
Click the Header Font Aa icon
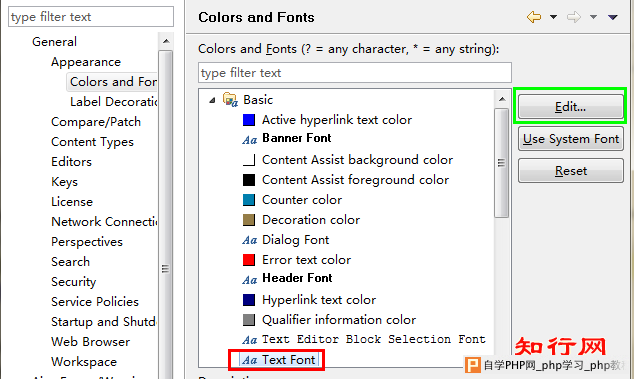(x=249, y=280)
